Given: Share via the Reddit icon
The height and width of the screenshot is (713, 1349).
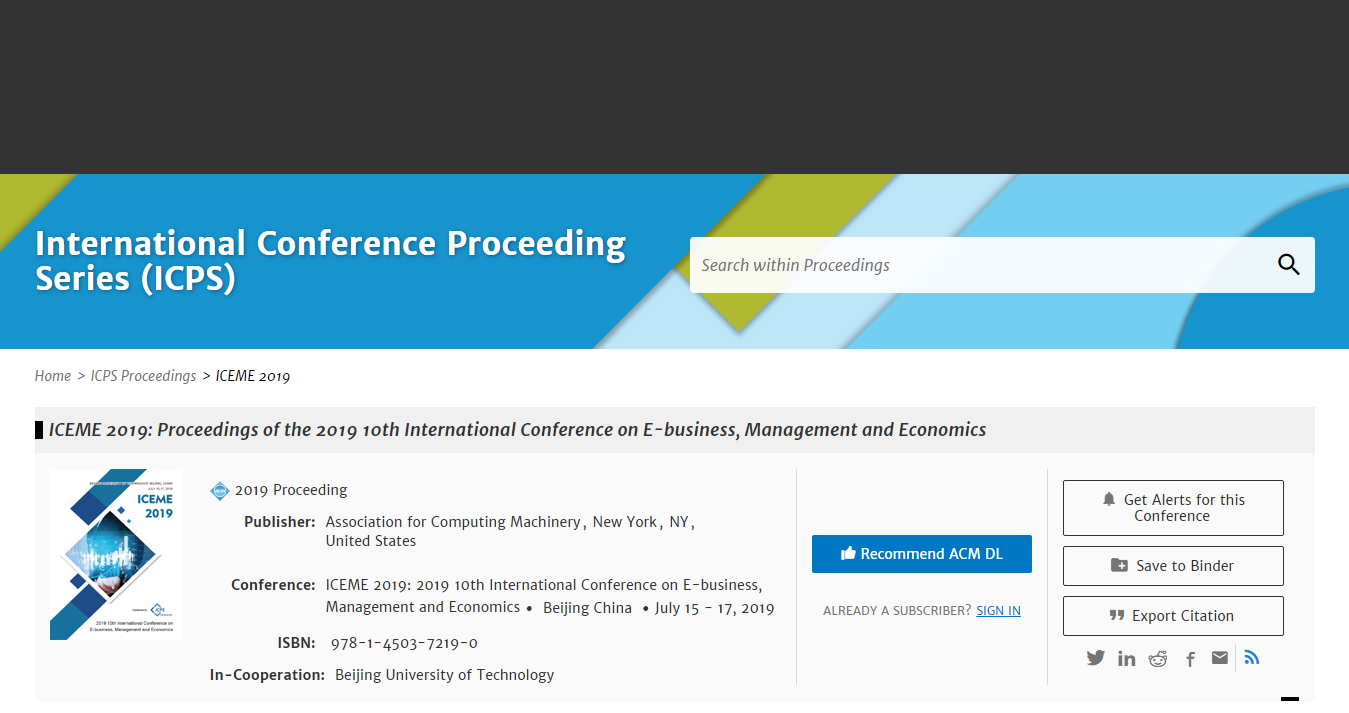Looking at the screenshot, I should [x=1158, y=658].
